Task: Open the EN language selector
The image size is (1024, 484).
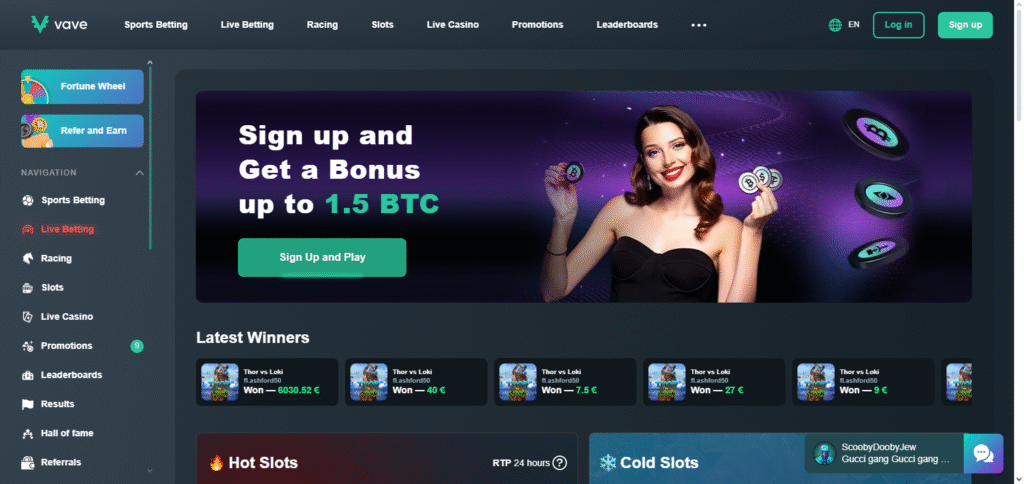Action: tap(854, 25)
